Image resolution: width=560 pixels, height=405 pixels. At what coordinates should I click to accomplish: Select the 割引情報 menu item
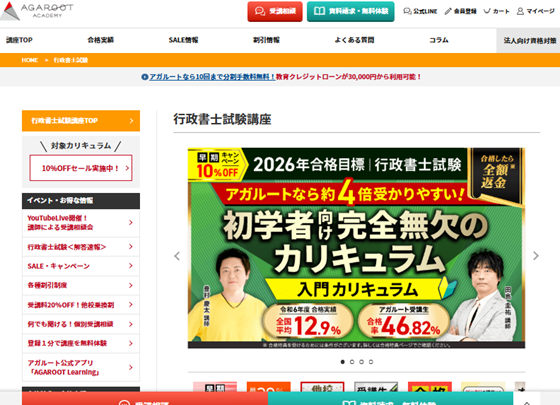(266, 40)
